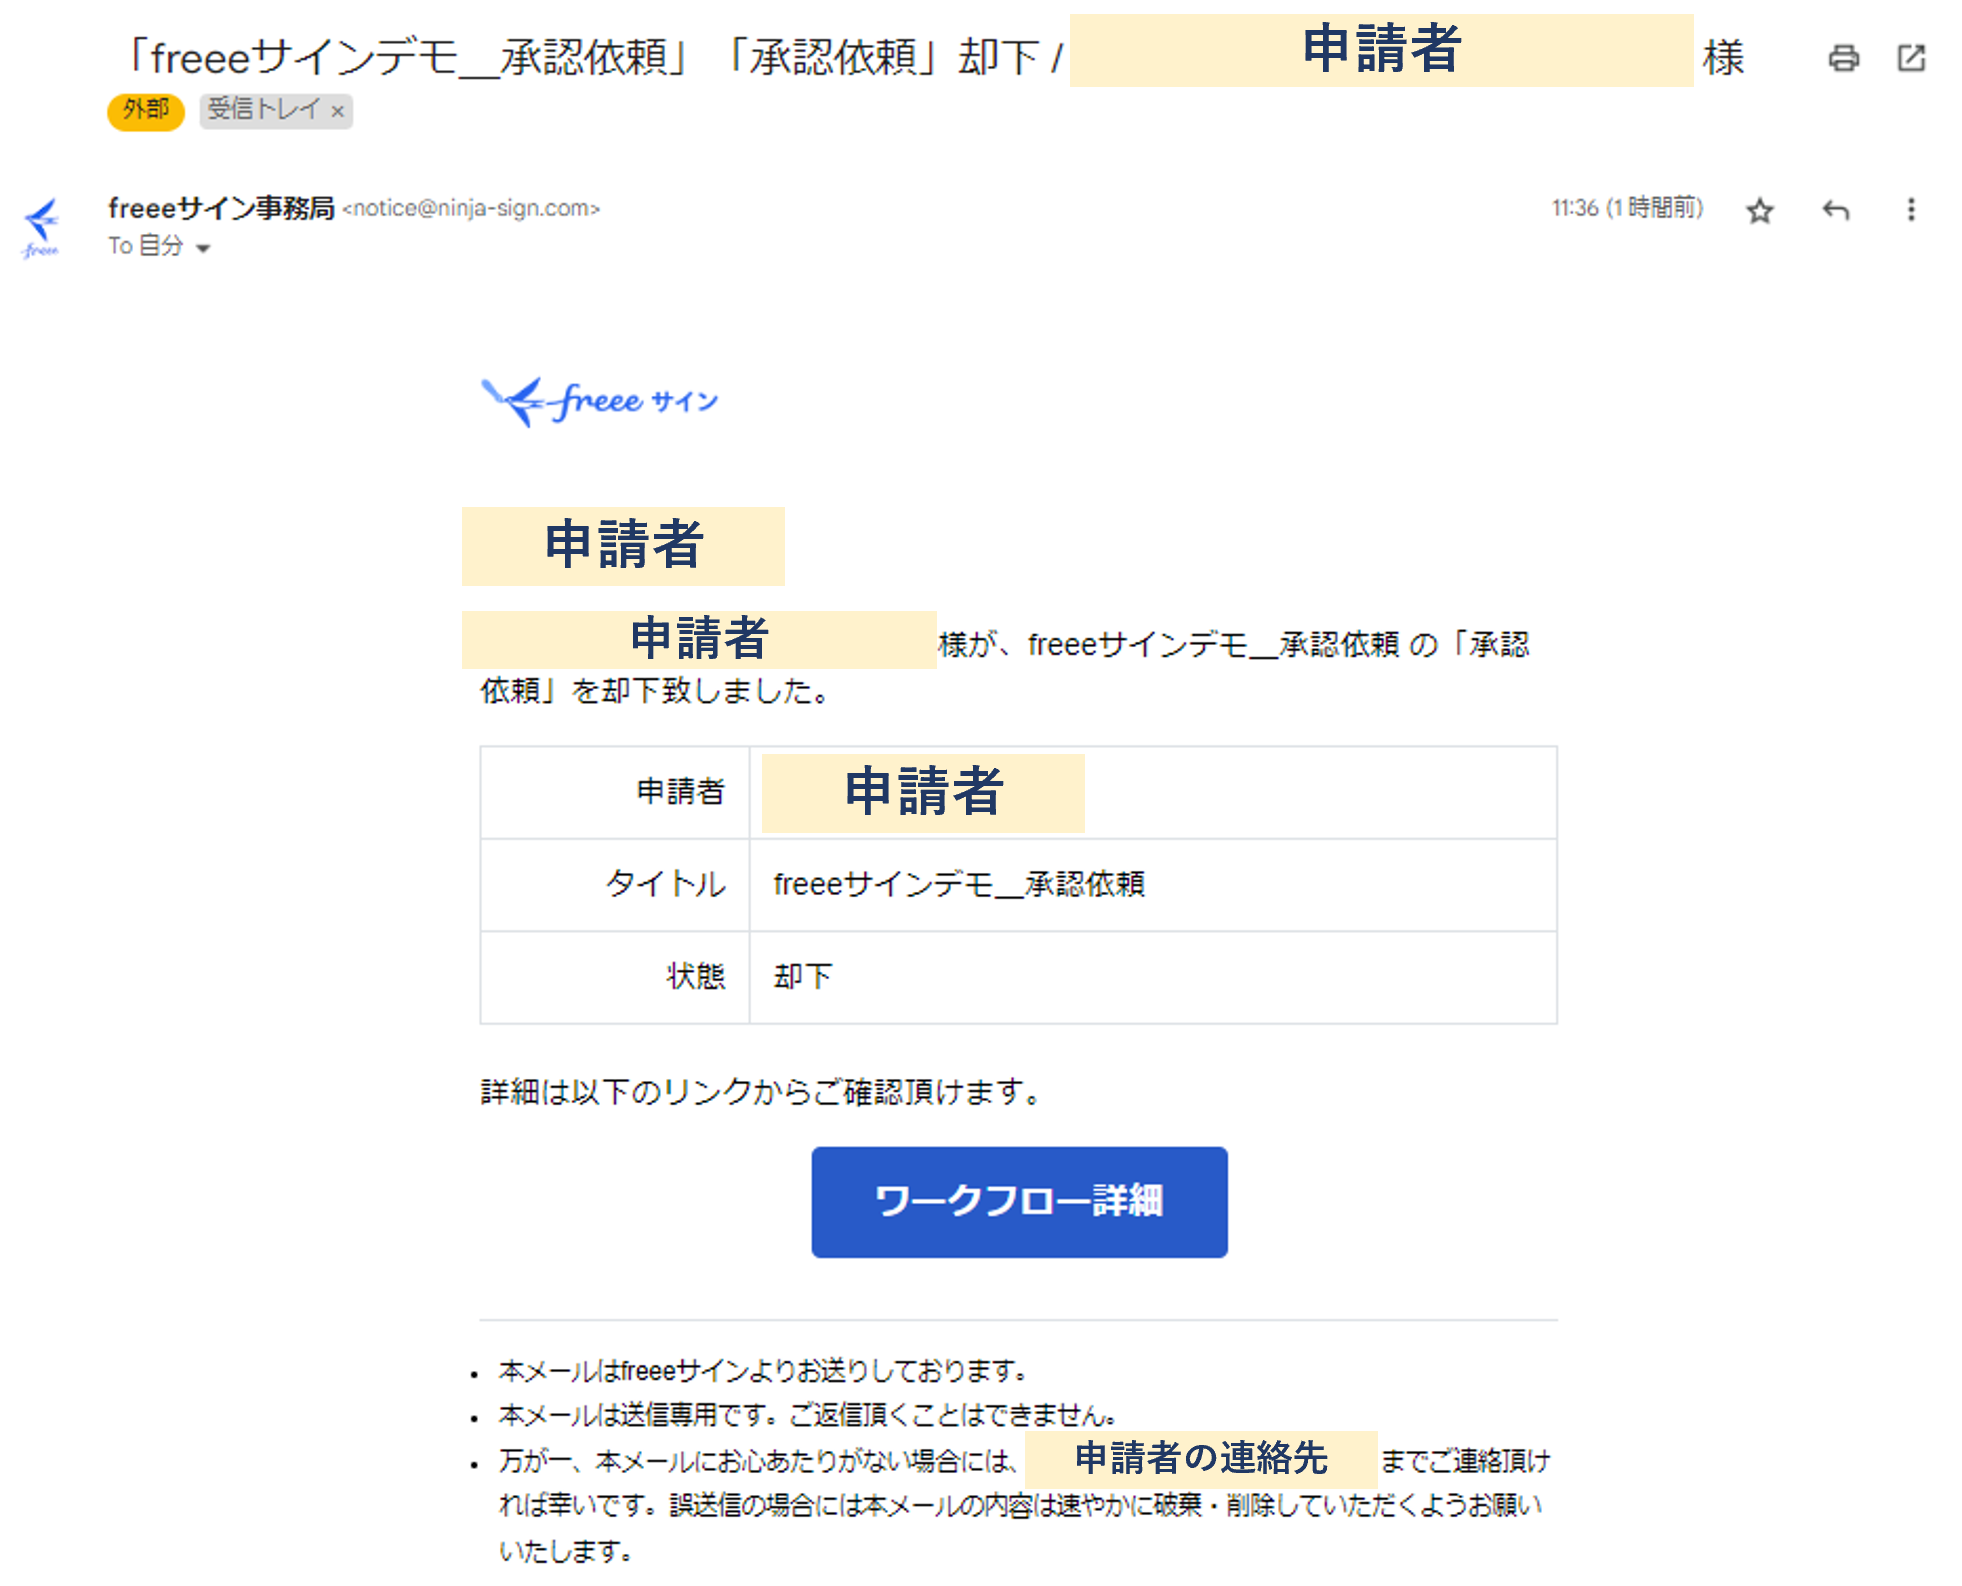Click the 申請者 row header cell
Screen dimensions: 1962x1586
pyautogui.click(x=615, y=792)
